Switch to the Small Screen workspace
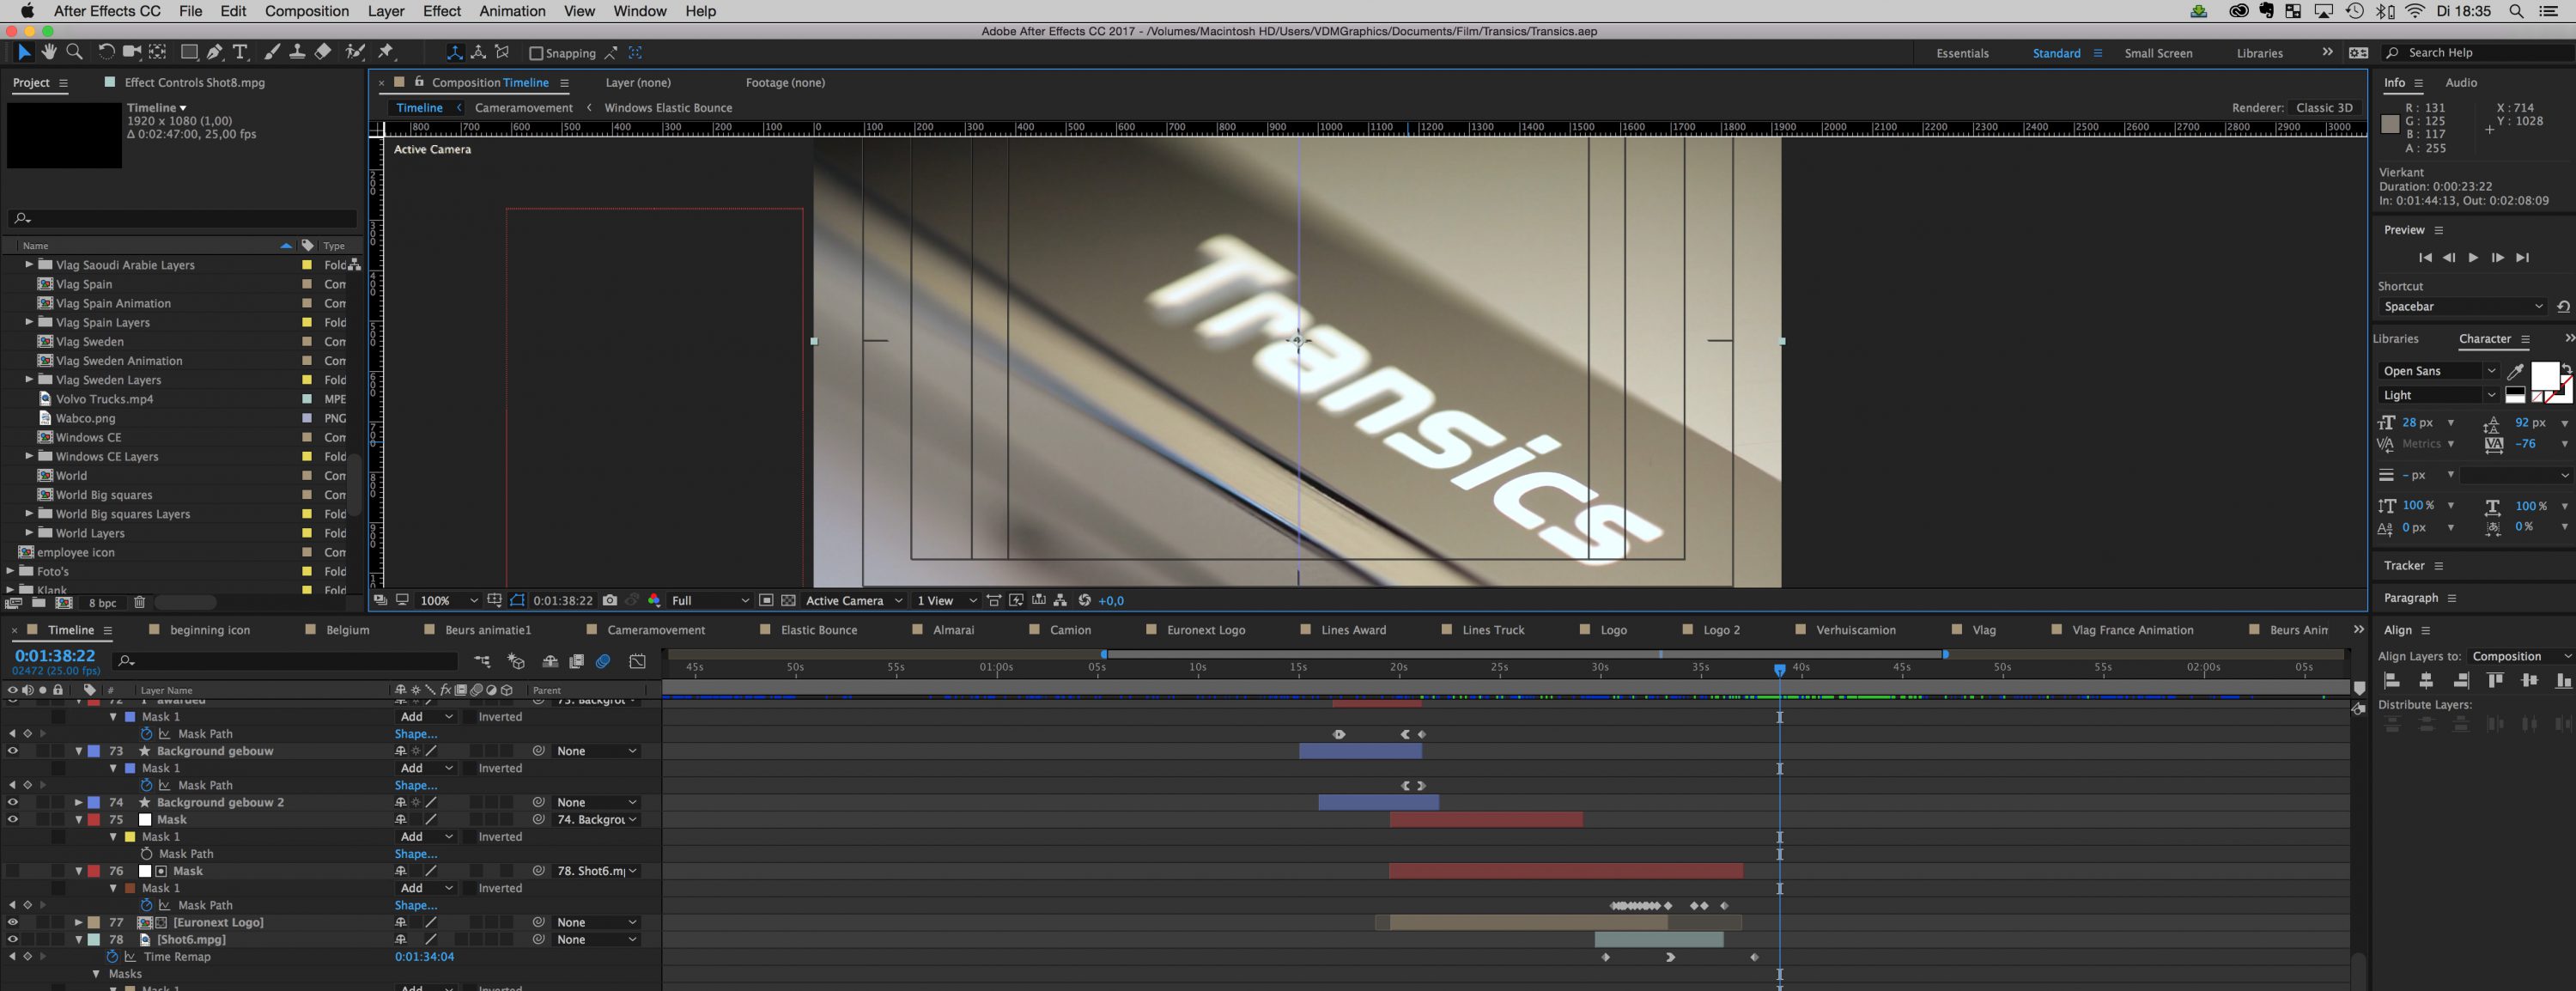 click(x=2158, y=54)
